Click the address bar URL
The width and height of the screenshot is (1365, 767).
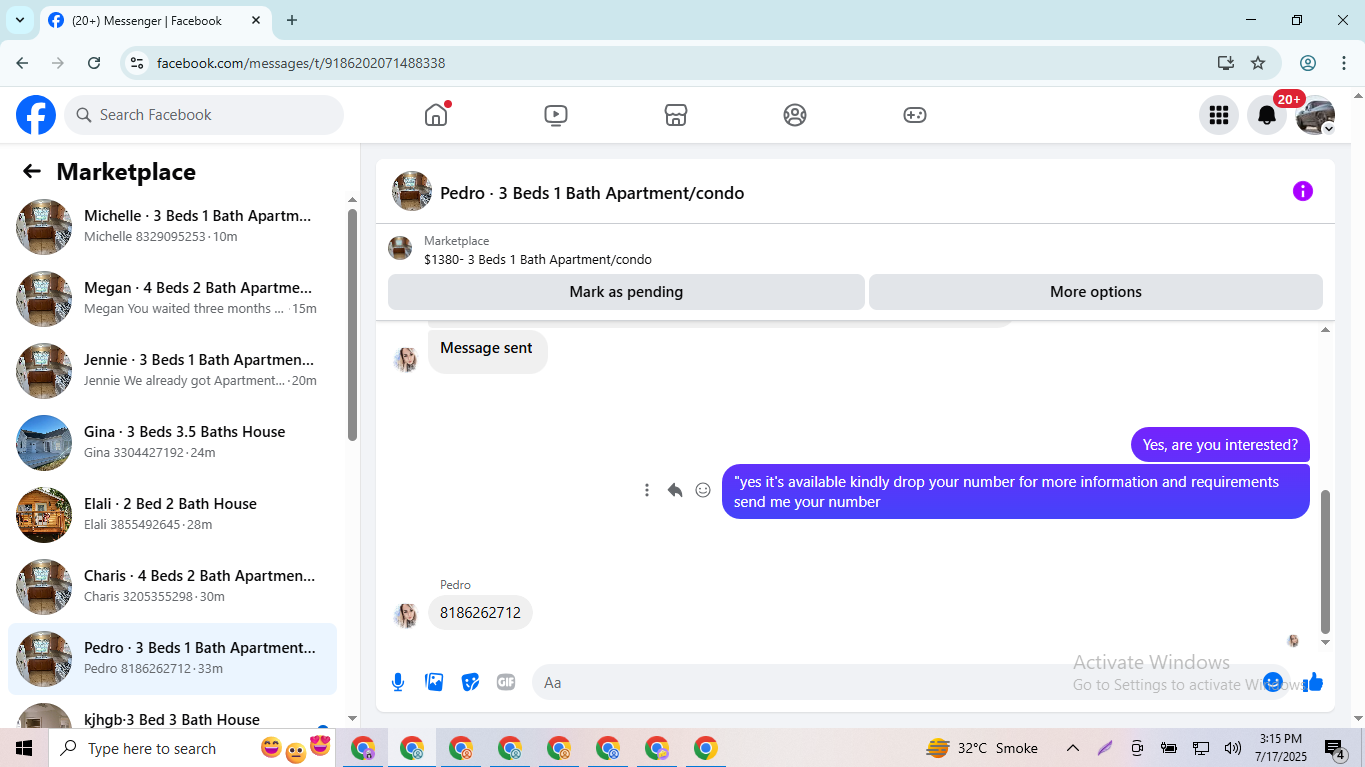[x=301, y=63]
